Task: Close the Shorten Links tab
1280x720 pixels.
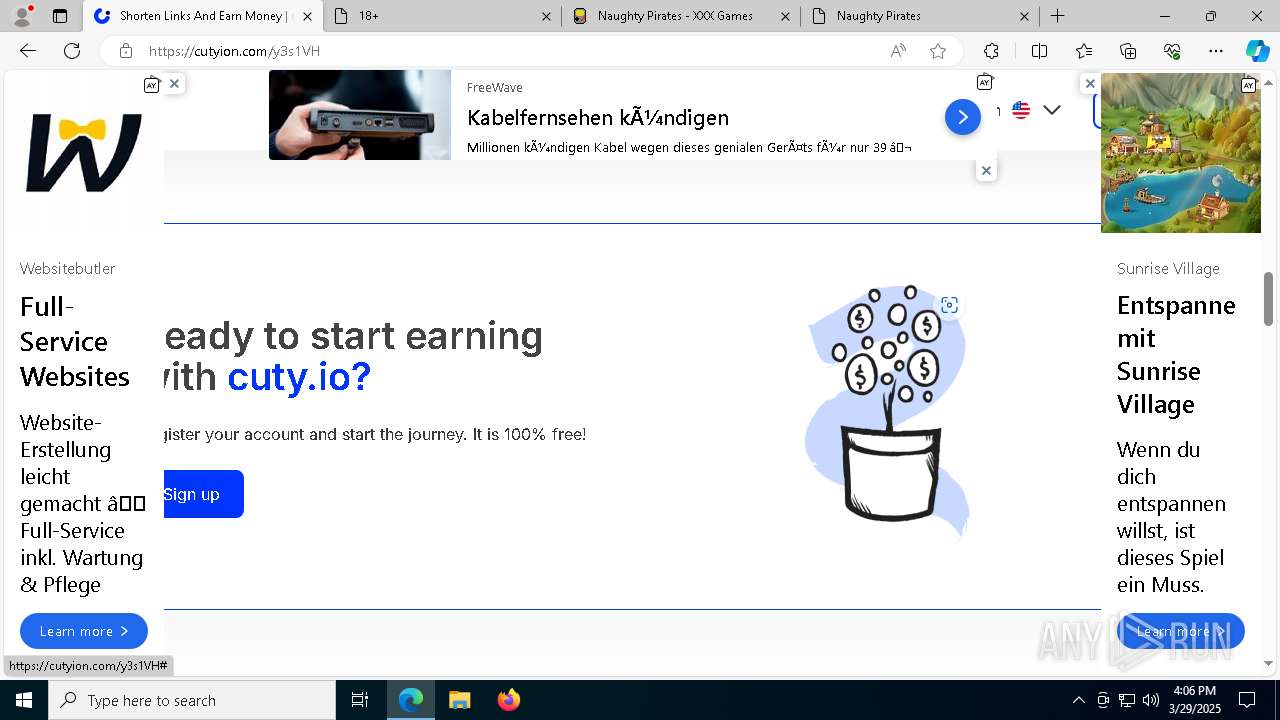Action: [x=307, y=16]
